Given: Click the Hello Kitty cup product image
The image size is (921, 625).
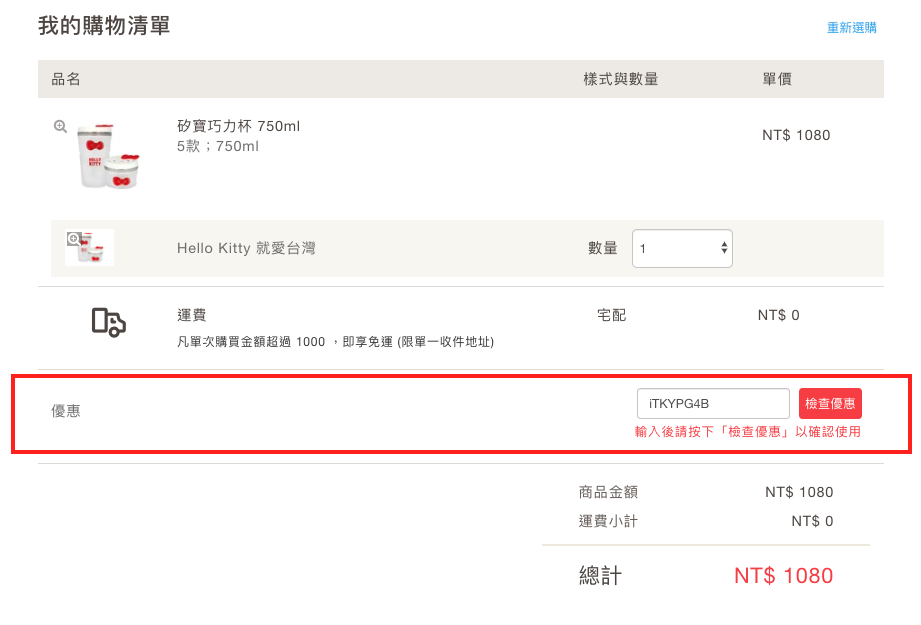Looking at the screenshot, I should [x=108, y=157].
